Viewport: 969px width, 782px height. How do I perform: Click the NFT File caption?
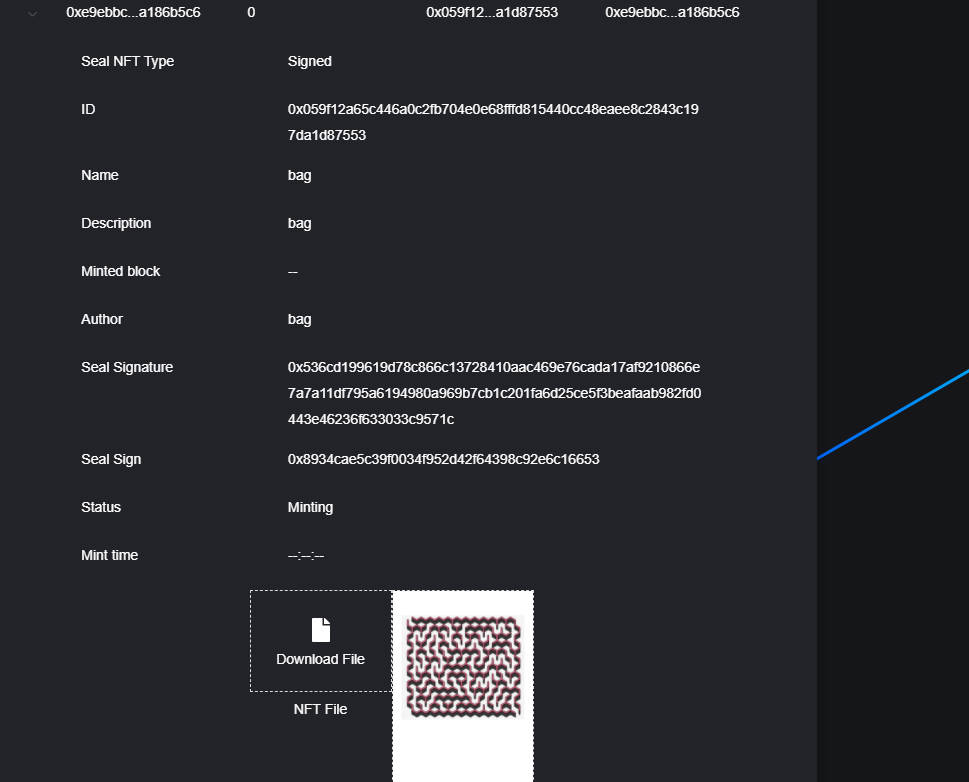coord(320,709)
